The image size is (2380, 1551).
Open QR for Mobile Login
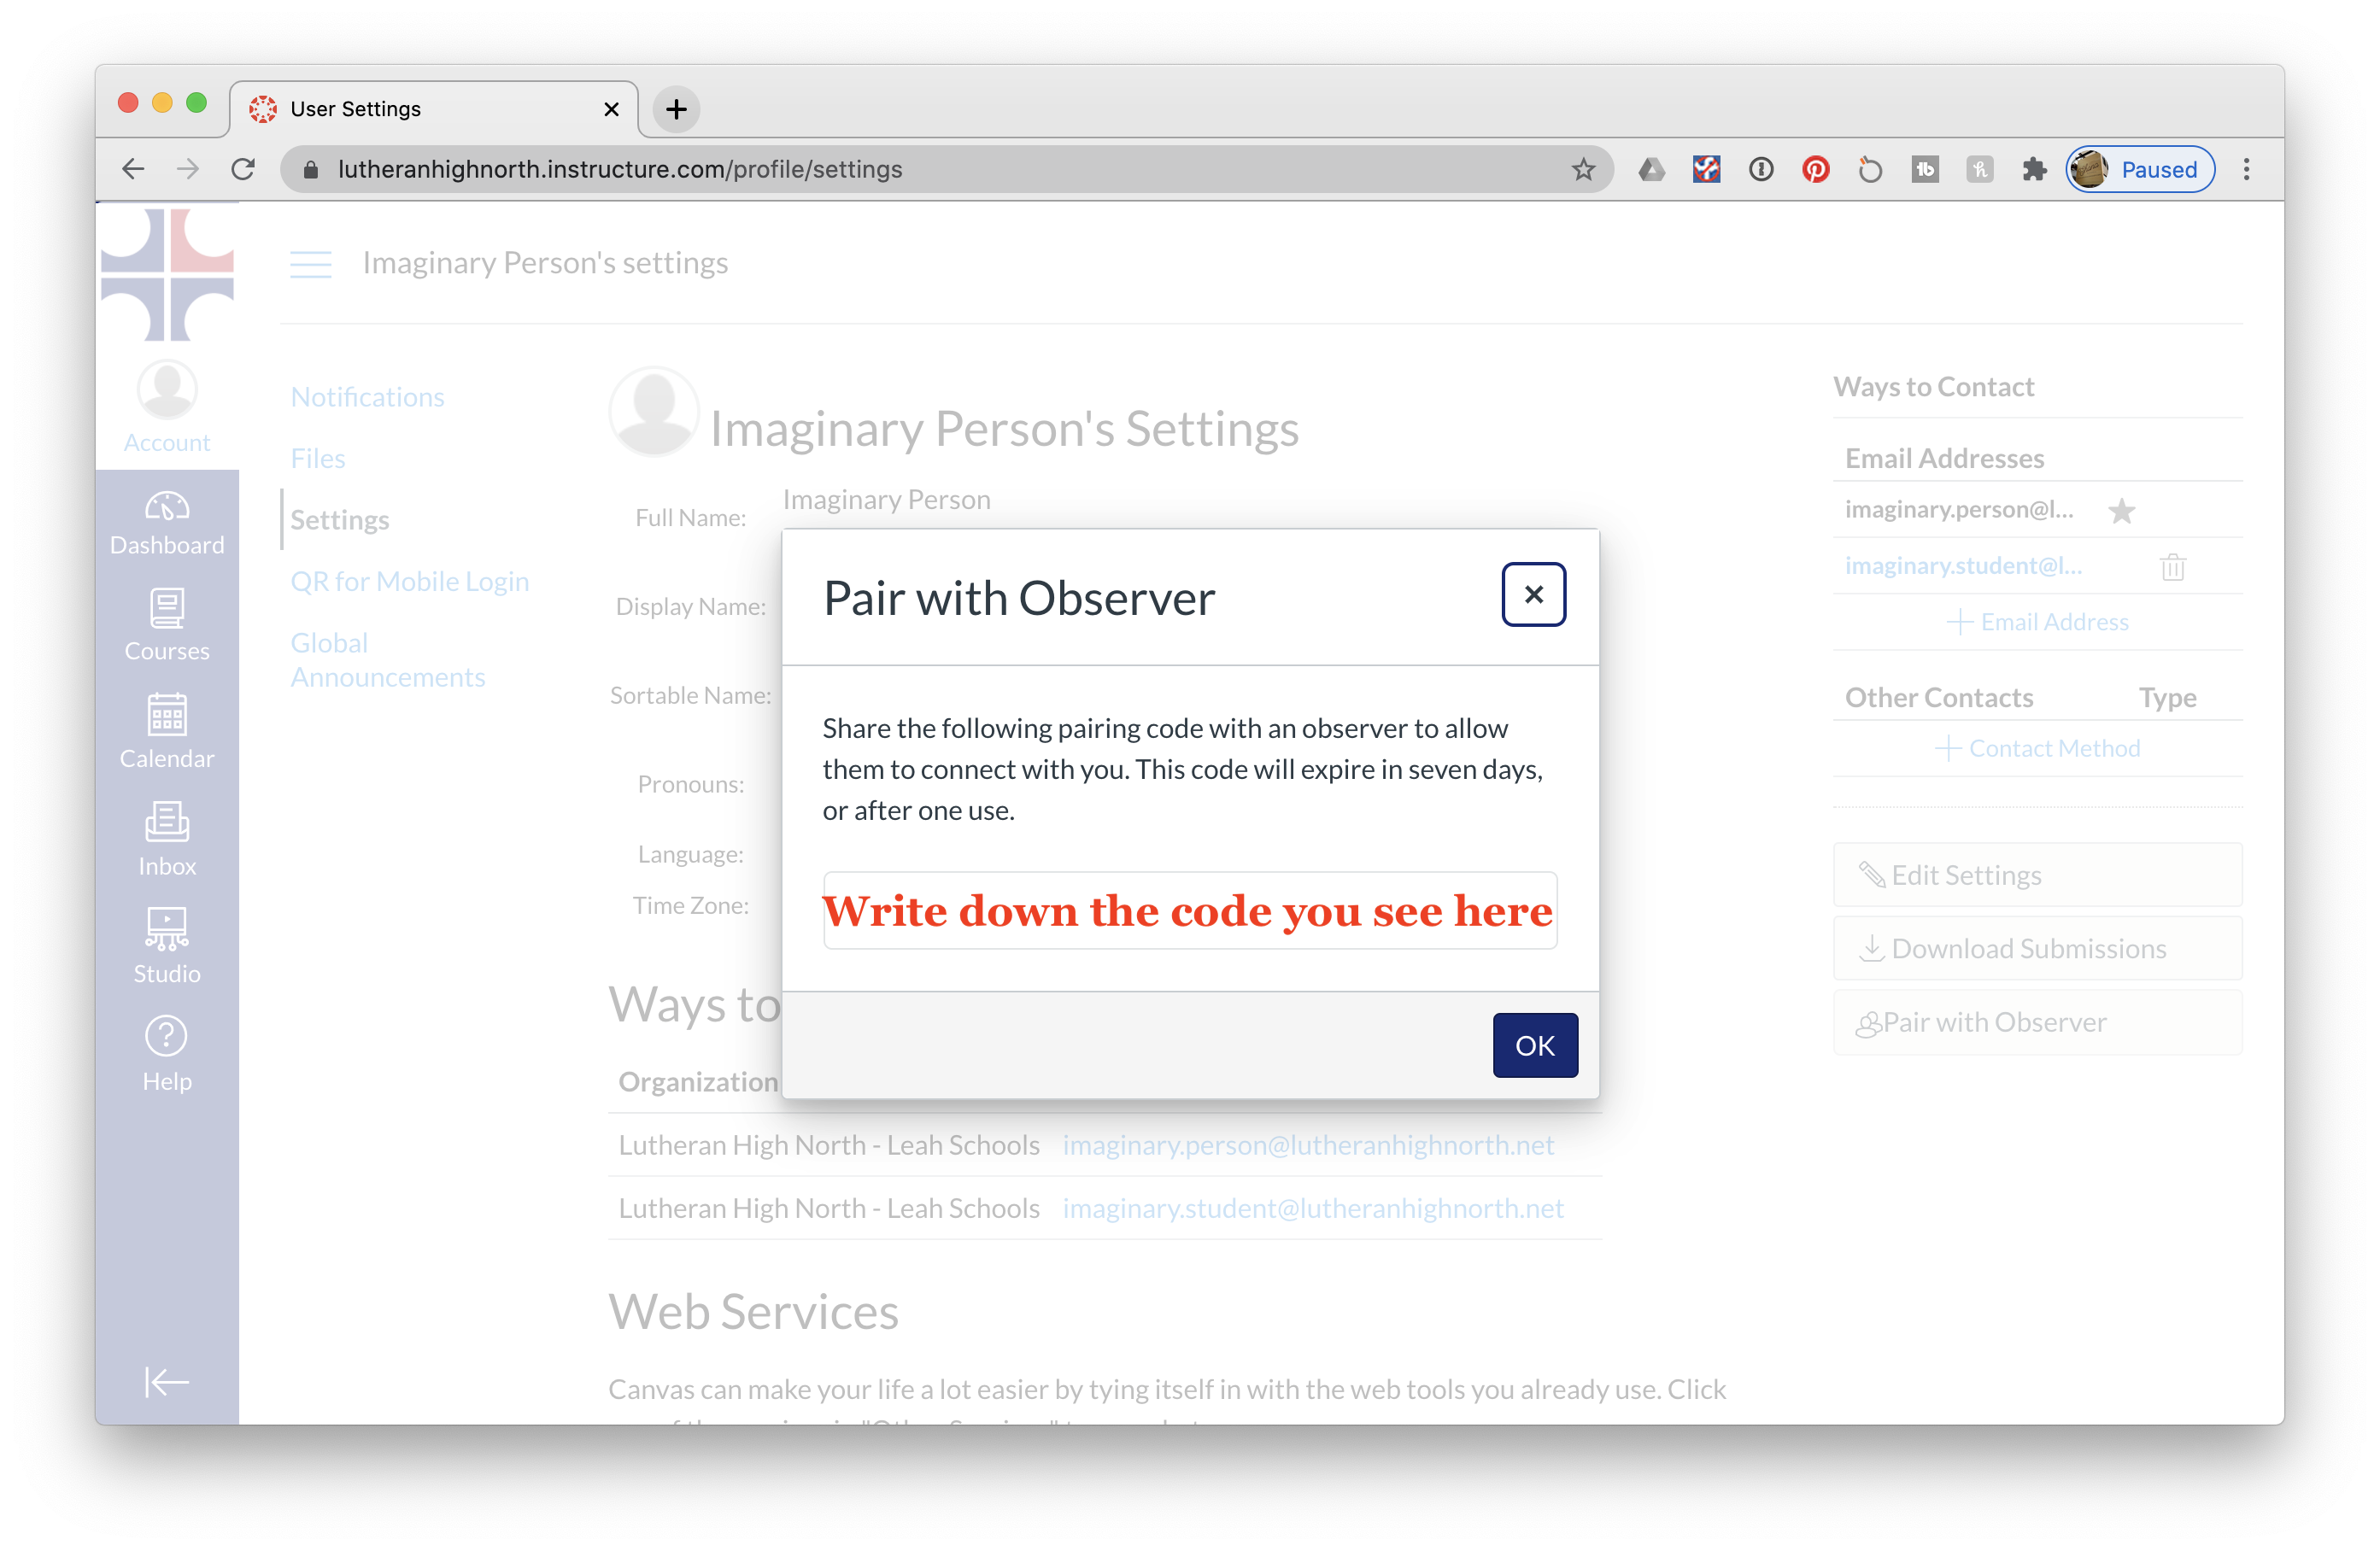click(x=409, y=581)
